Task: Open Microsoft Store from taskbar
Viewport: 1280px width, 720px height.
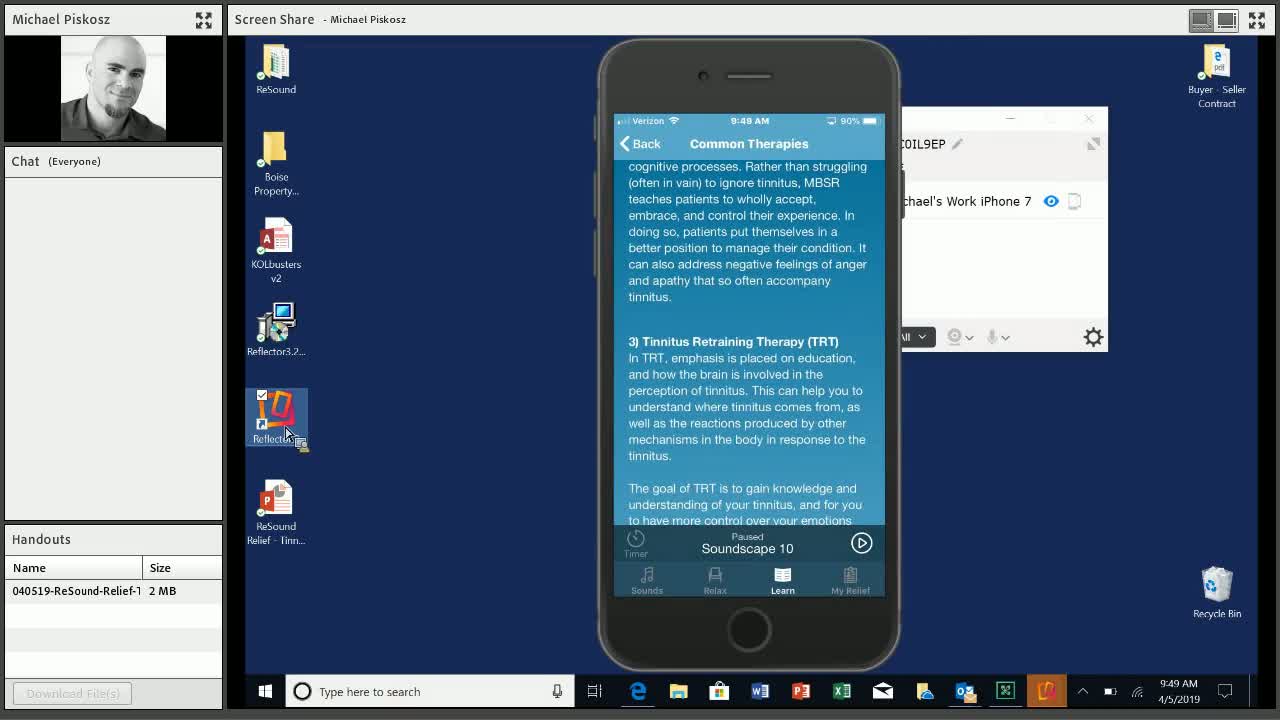Action: tap(719, 691)
